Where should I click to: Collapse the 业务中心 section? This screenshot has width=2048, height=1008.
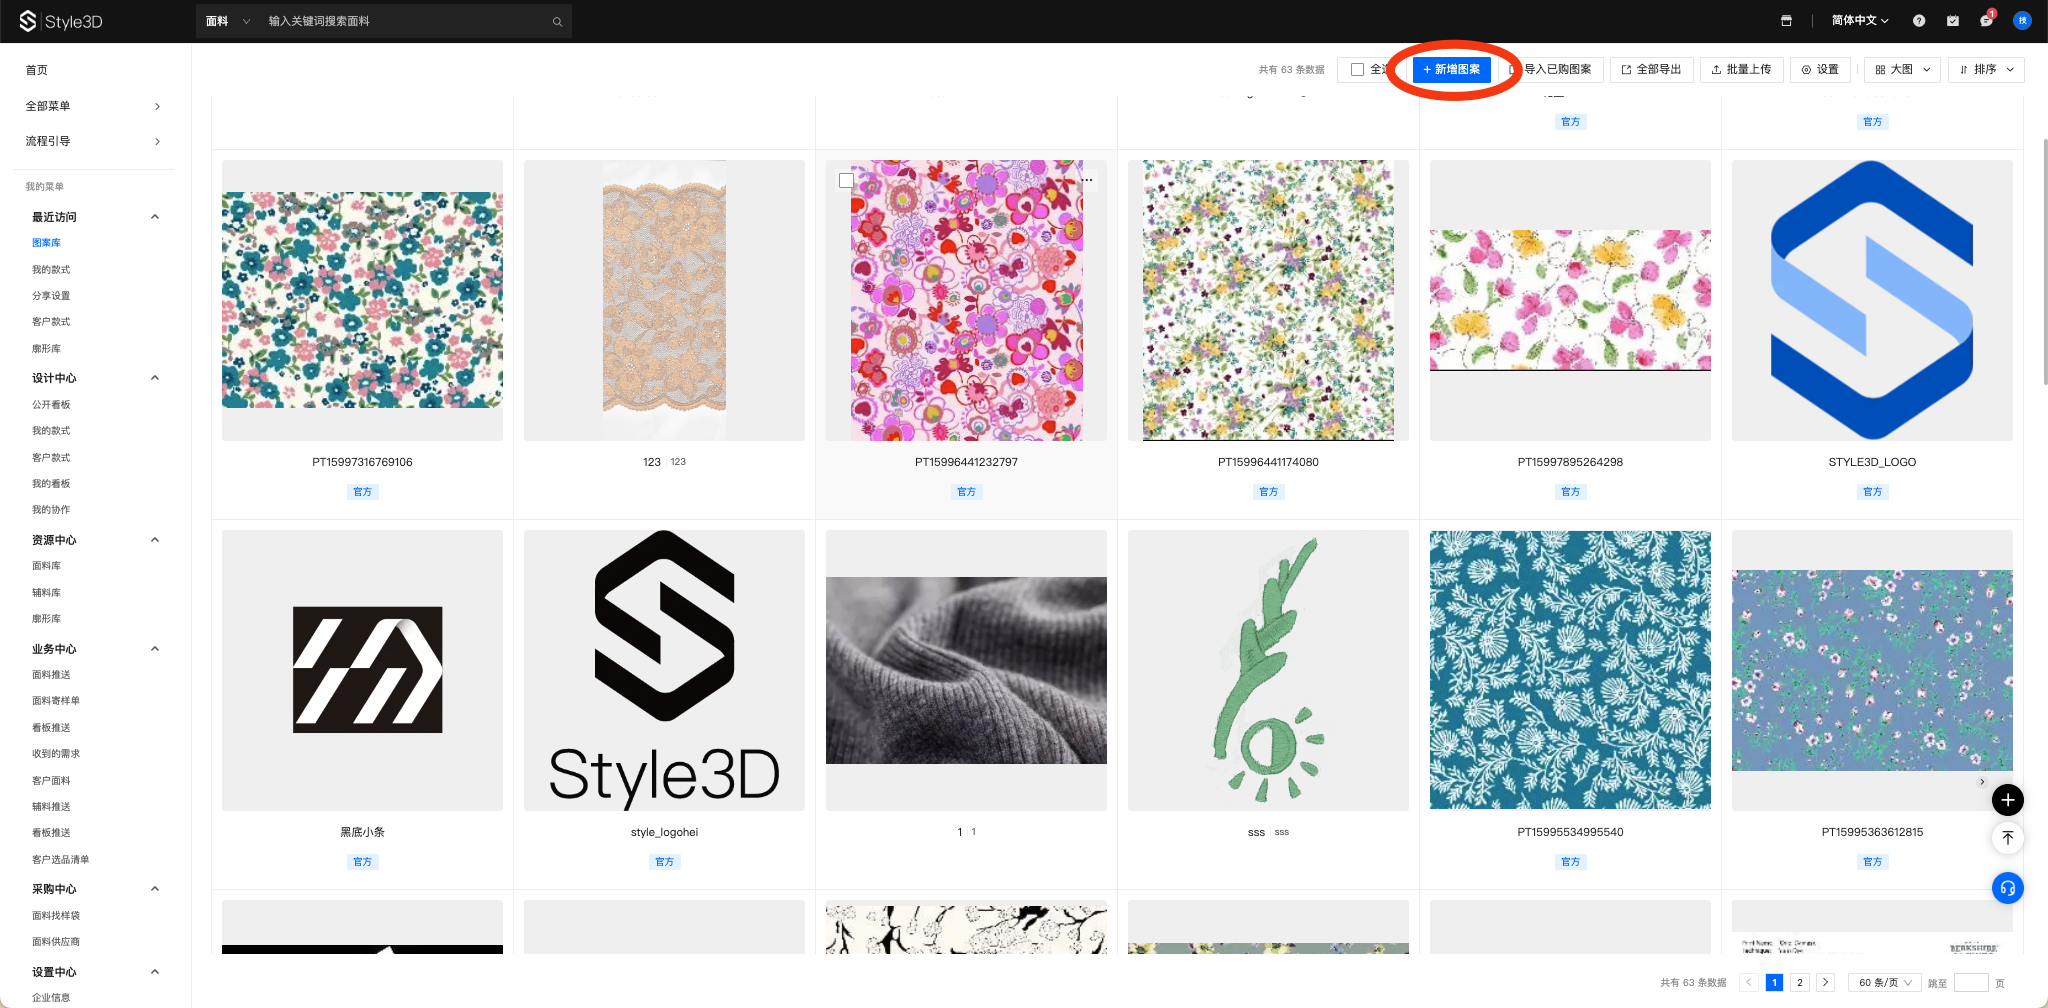[155, 649]
